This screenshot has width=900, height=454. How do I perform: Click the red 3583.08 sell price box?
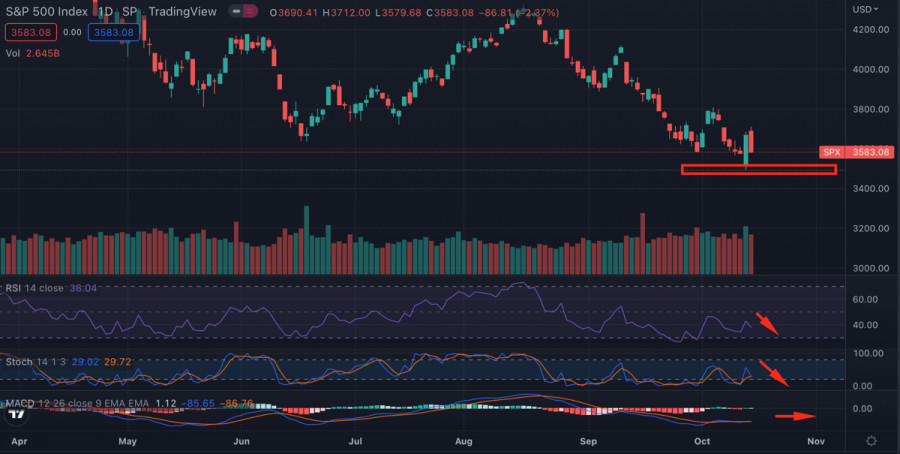[31, 33]
